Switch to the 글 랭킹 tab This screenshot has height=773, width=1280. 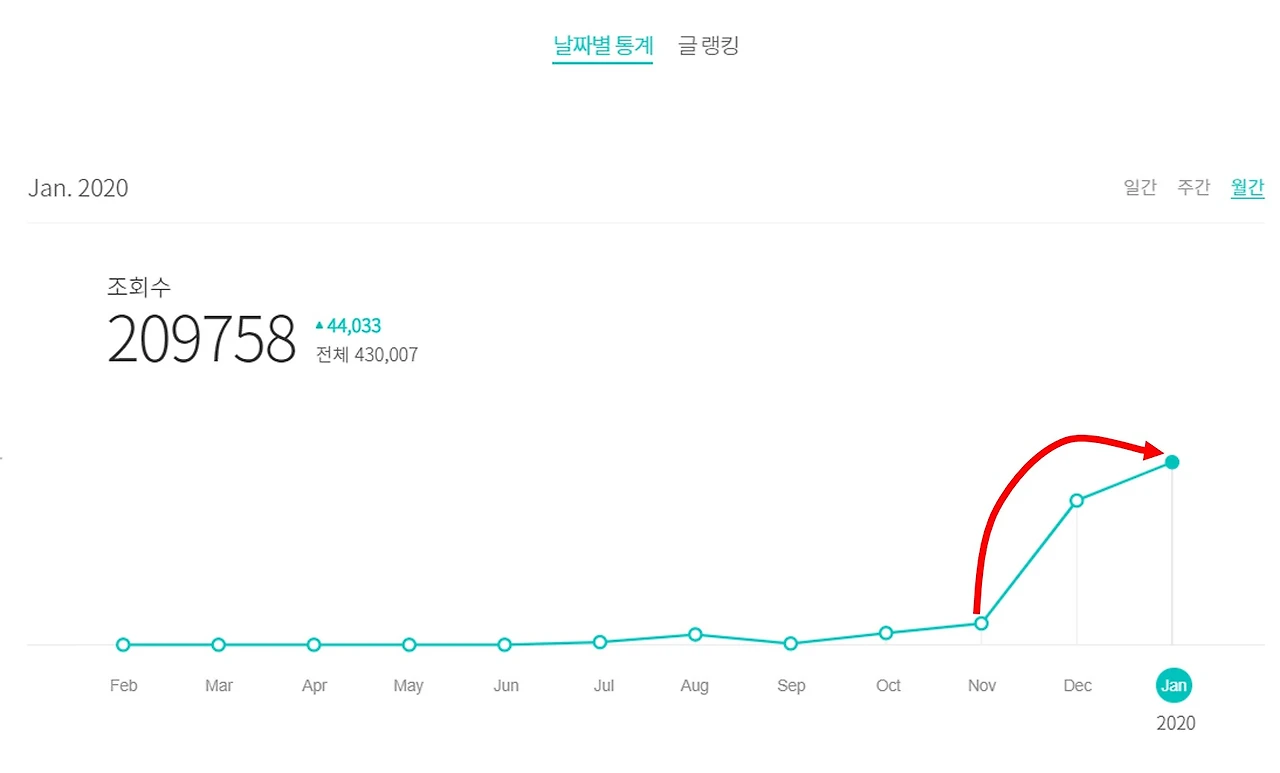[708, 45]
